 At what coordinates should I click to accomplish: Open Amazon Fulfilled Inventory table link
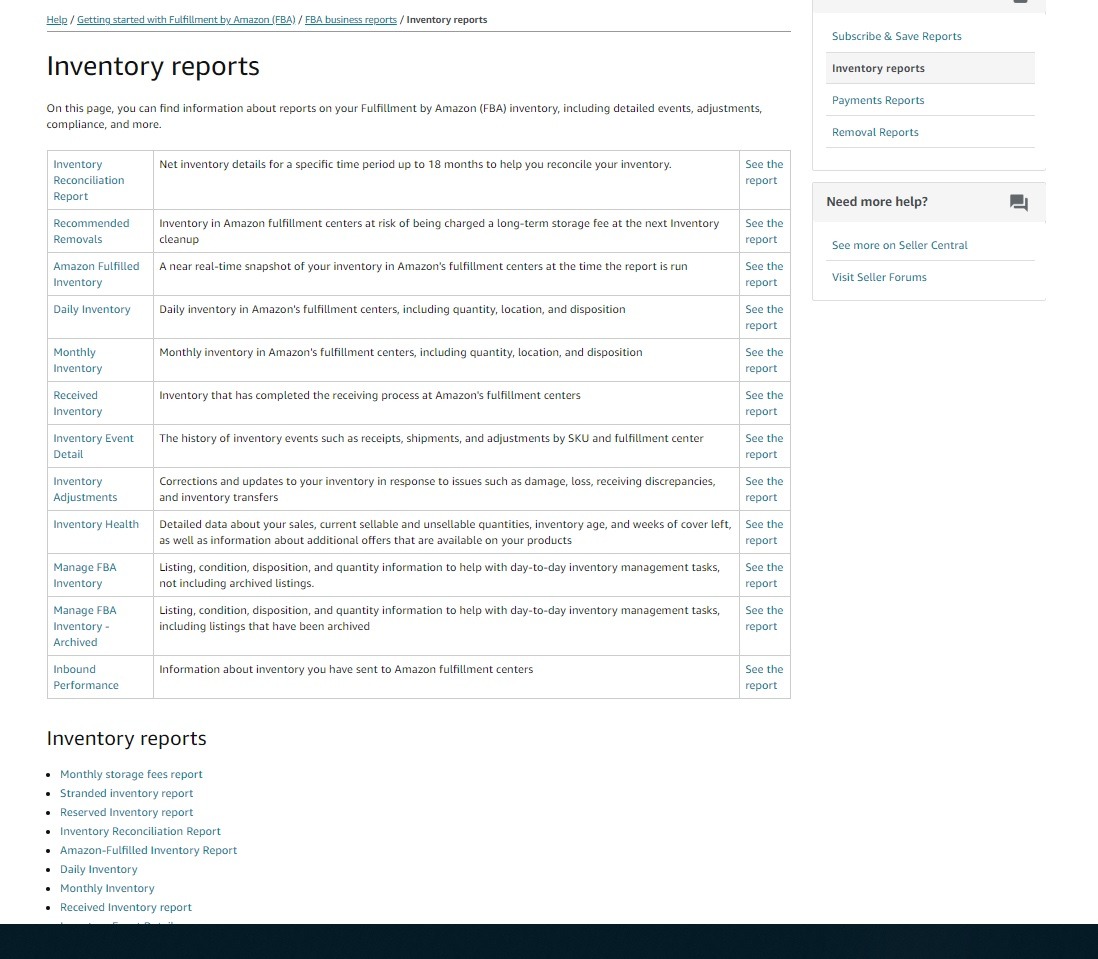(x=96, y=274)
